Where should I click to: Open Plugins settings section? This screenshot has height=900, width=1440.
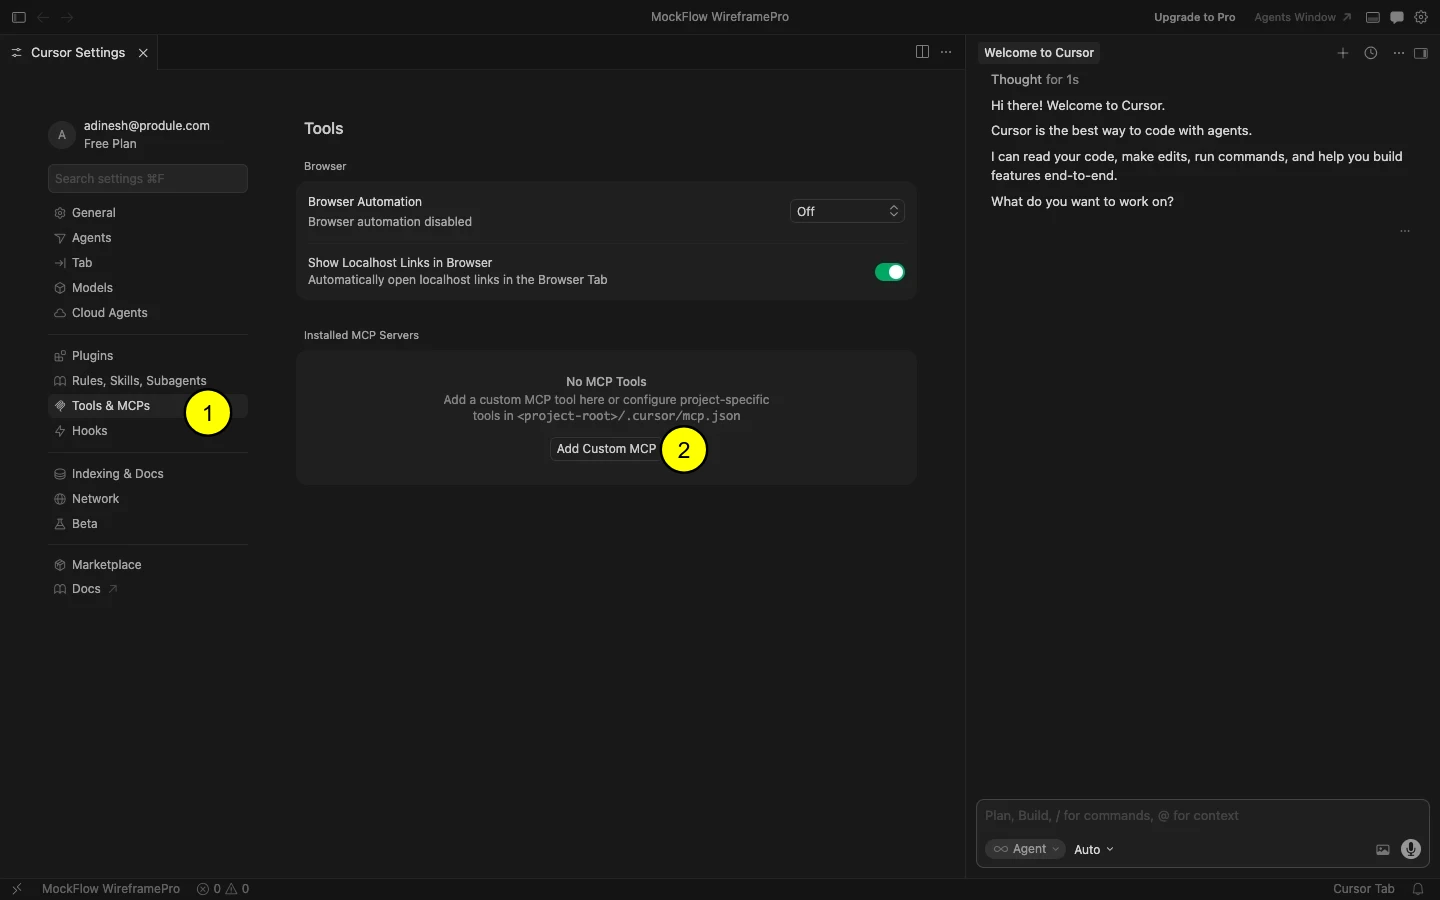tap(148, 356)
